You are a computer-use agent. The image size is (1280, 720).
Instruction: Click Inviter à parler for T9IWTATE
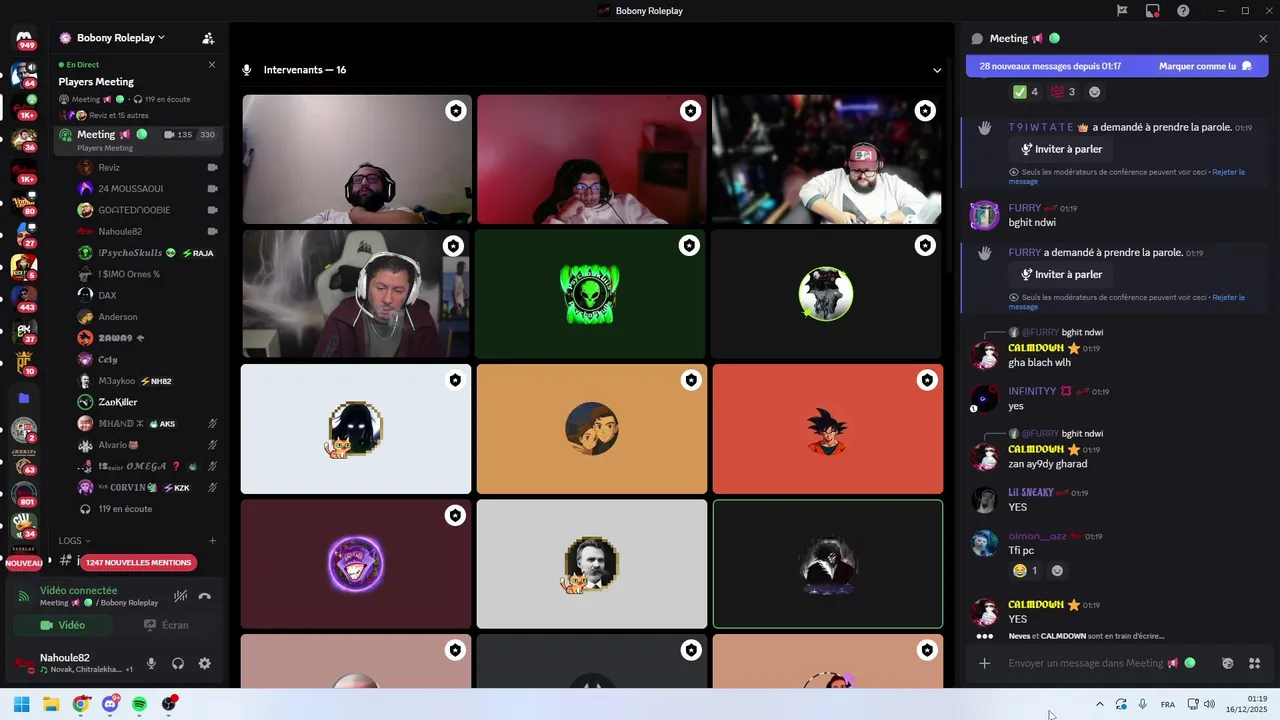click(x=1061, y=149)
